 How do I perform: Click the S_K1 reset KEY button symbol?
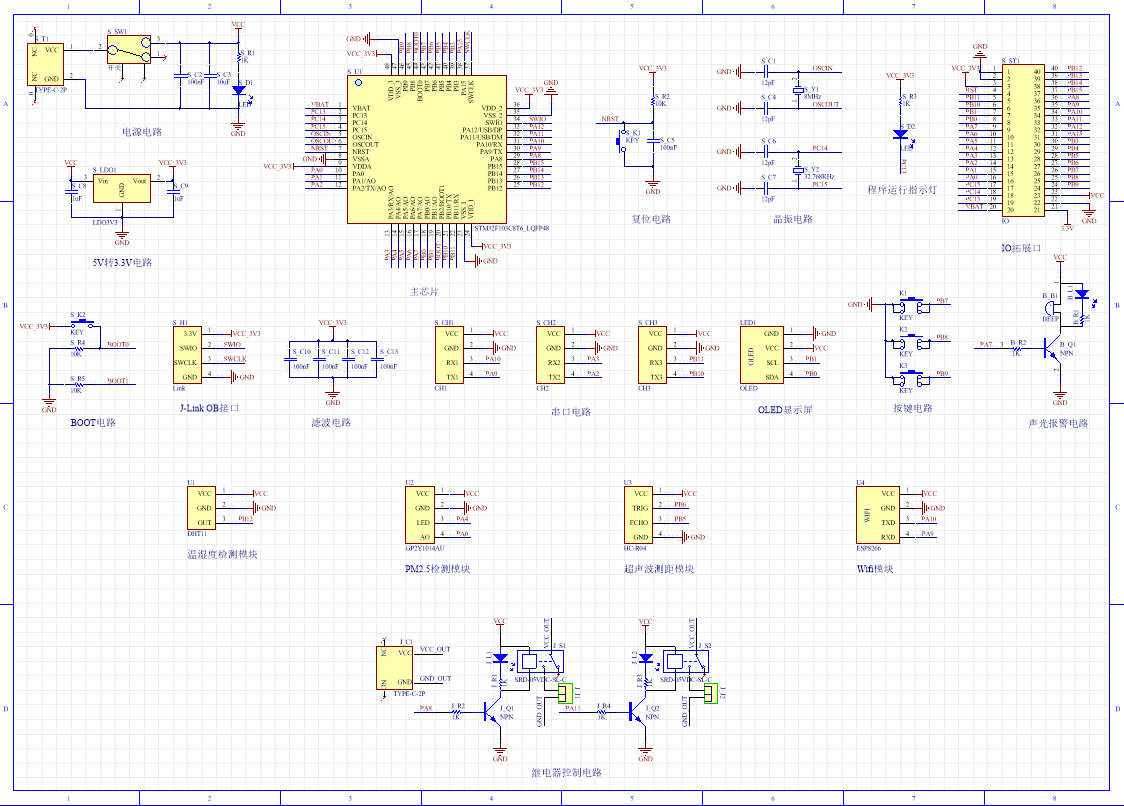[621, 141]
